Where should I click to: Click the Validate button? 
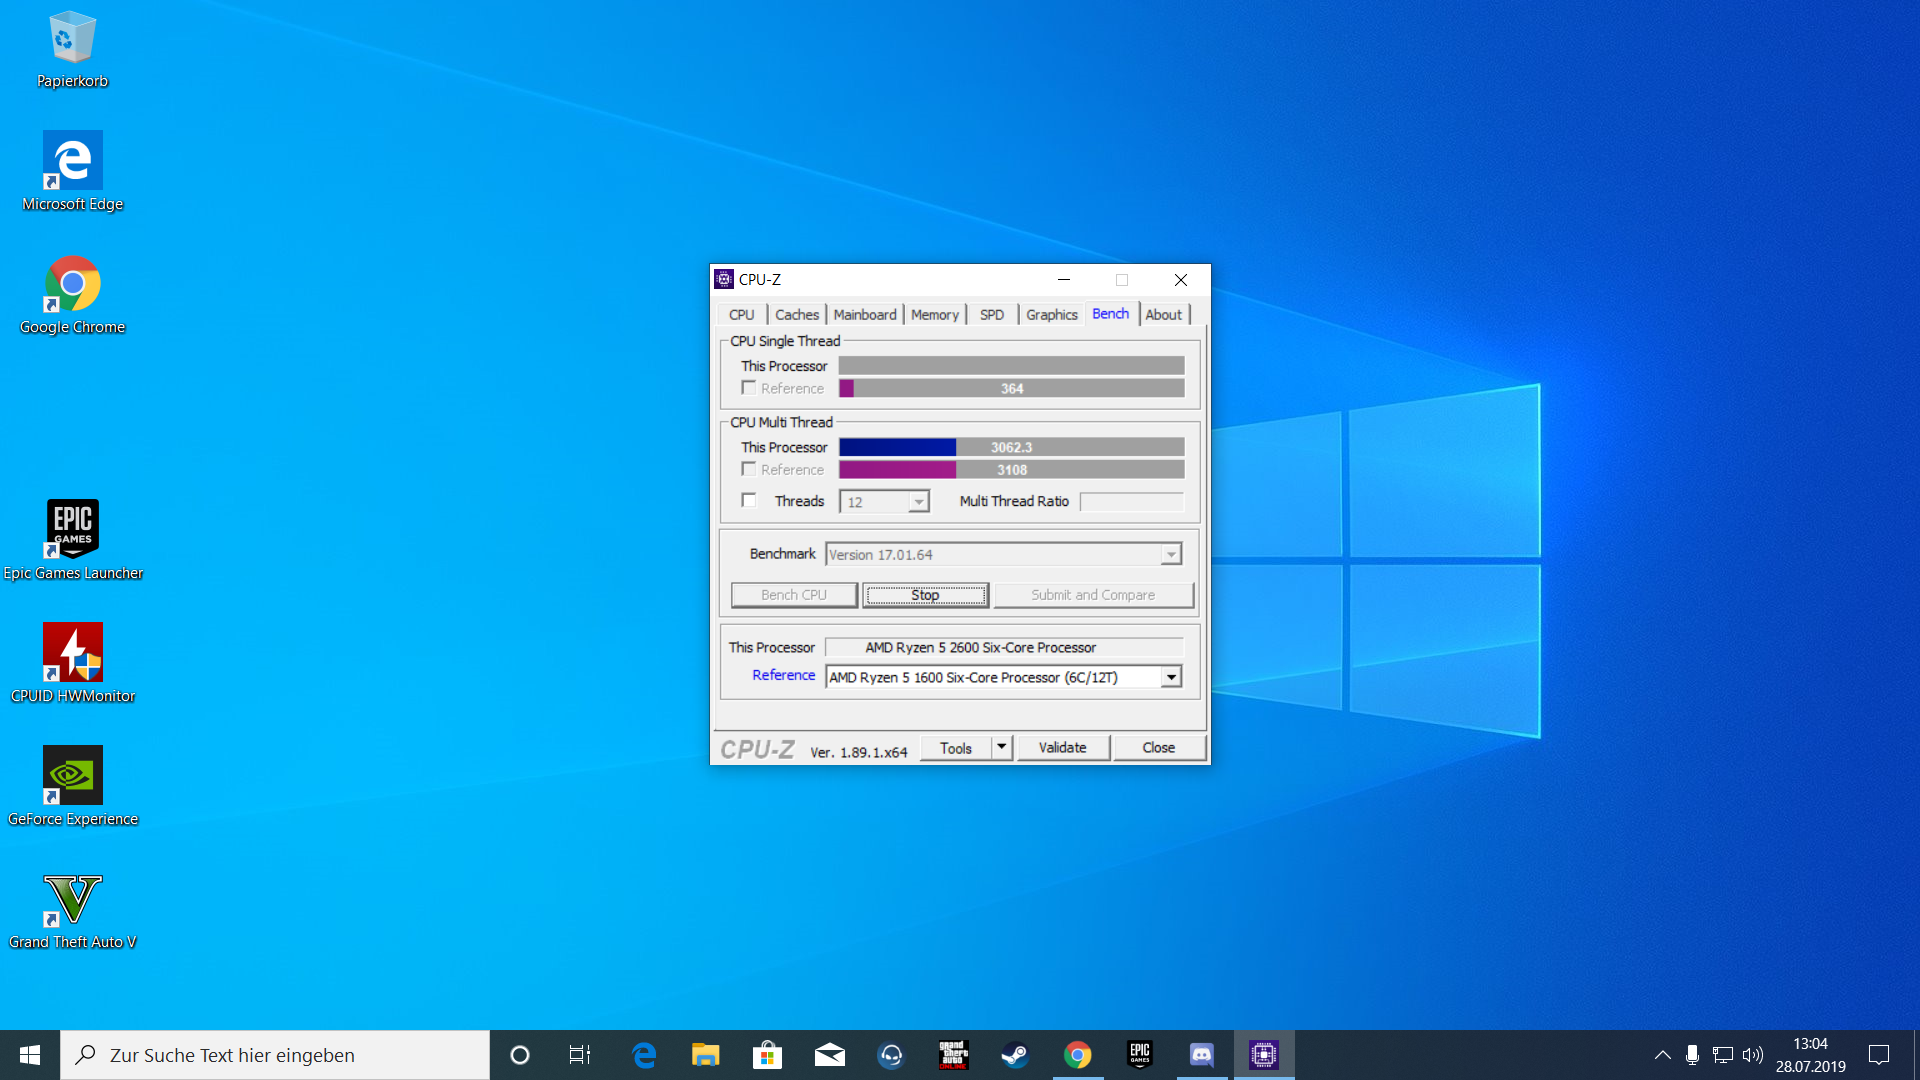tap(1062, 748)
